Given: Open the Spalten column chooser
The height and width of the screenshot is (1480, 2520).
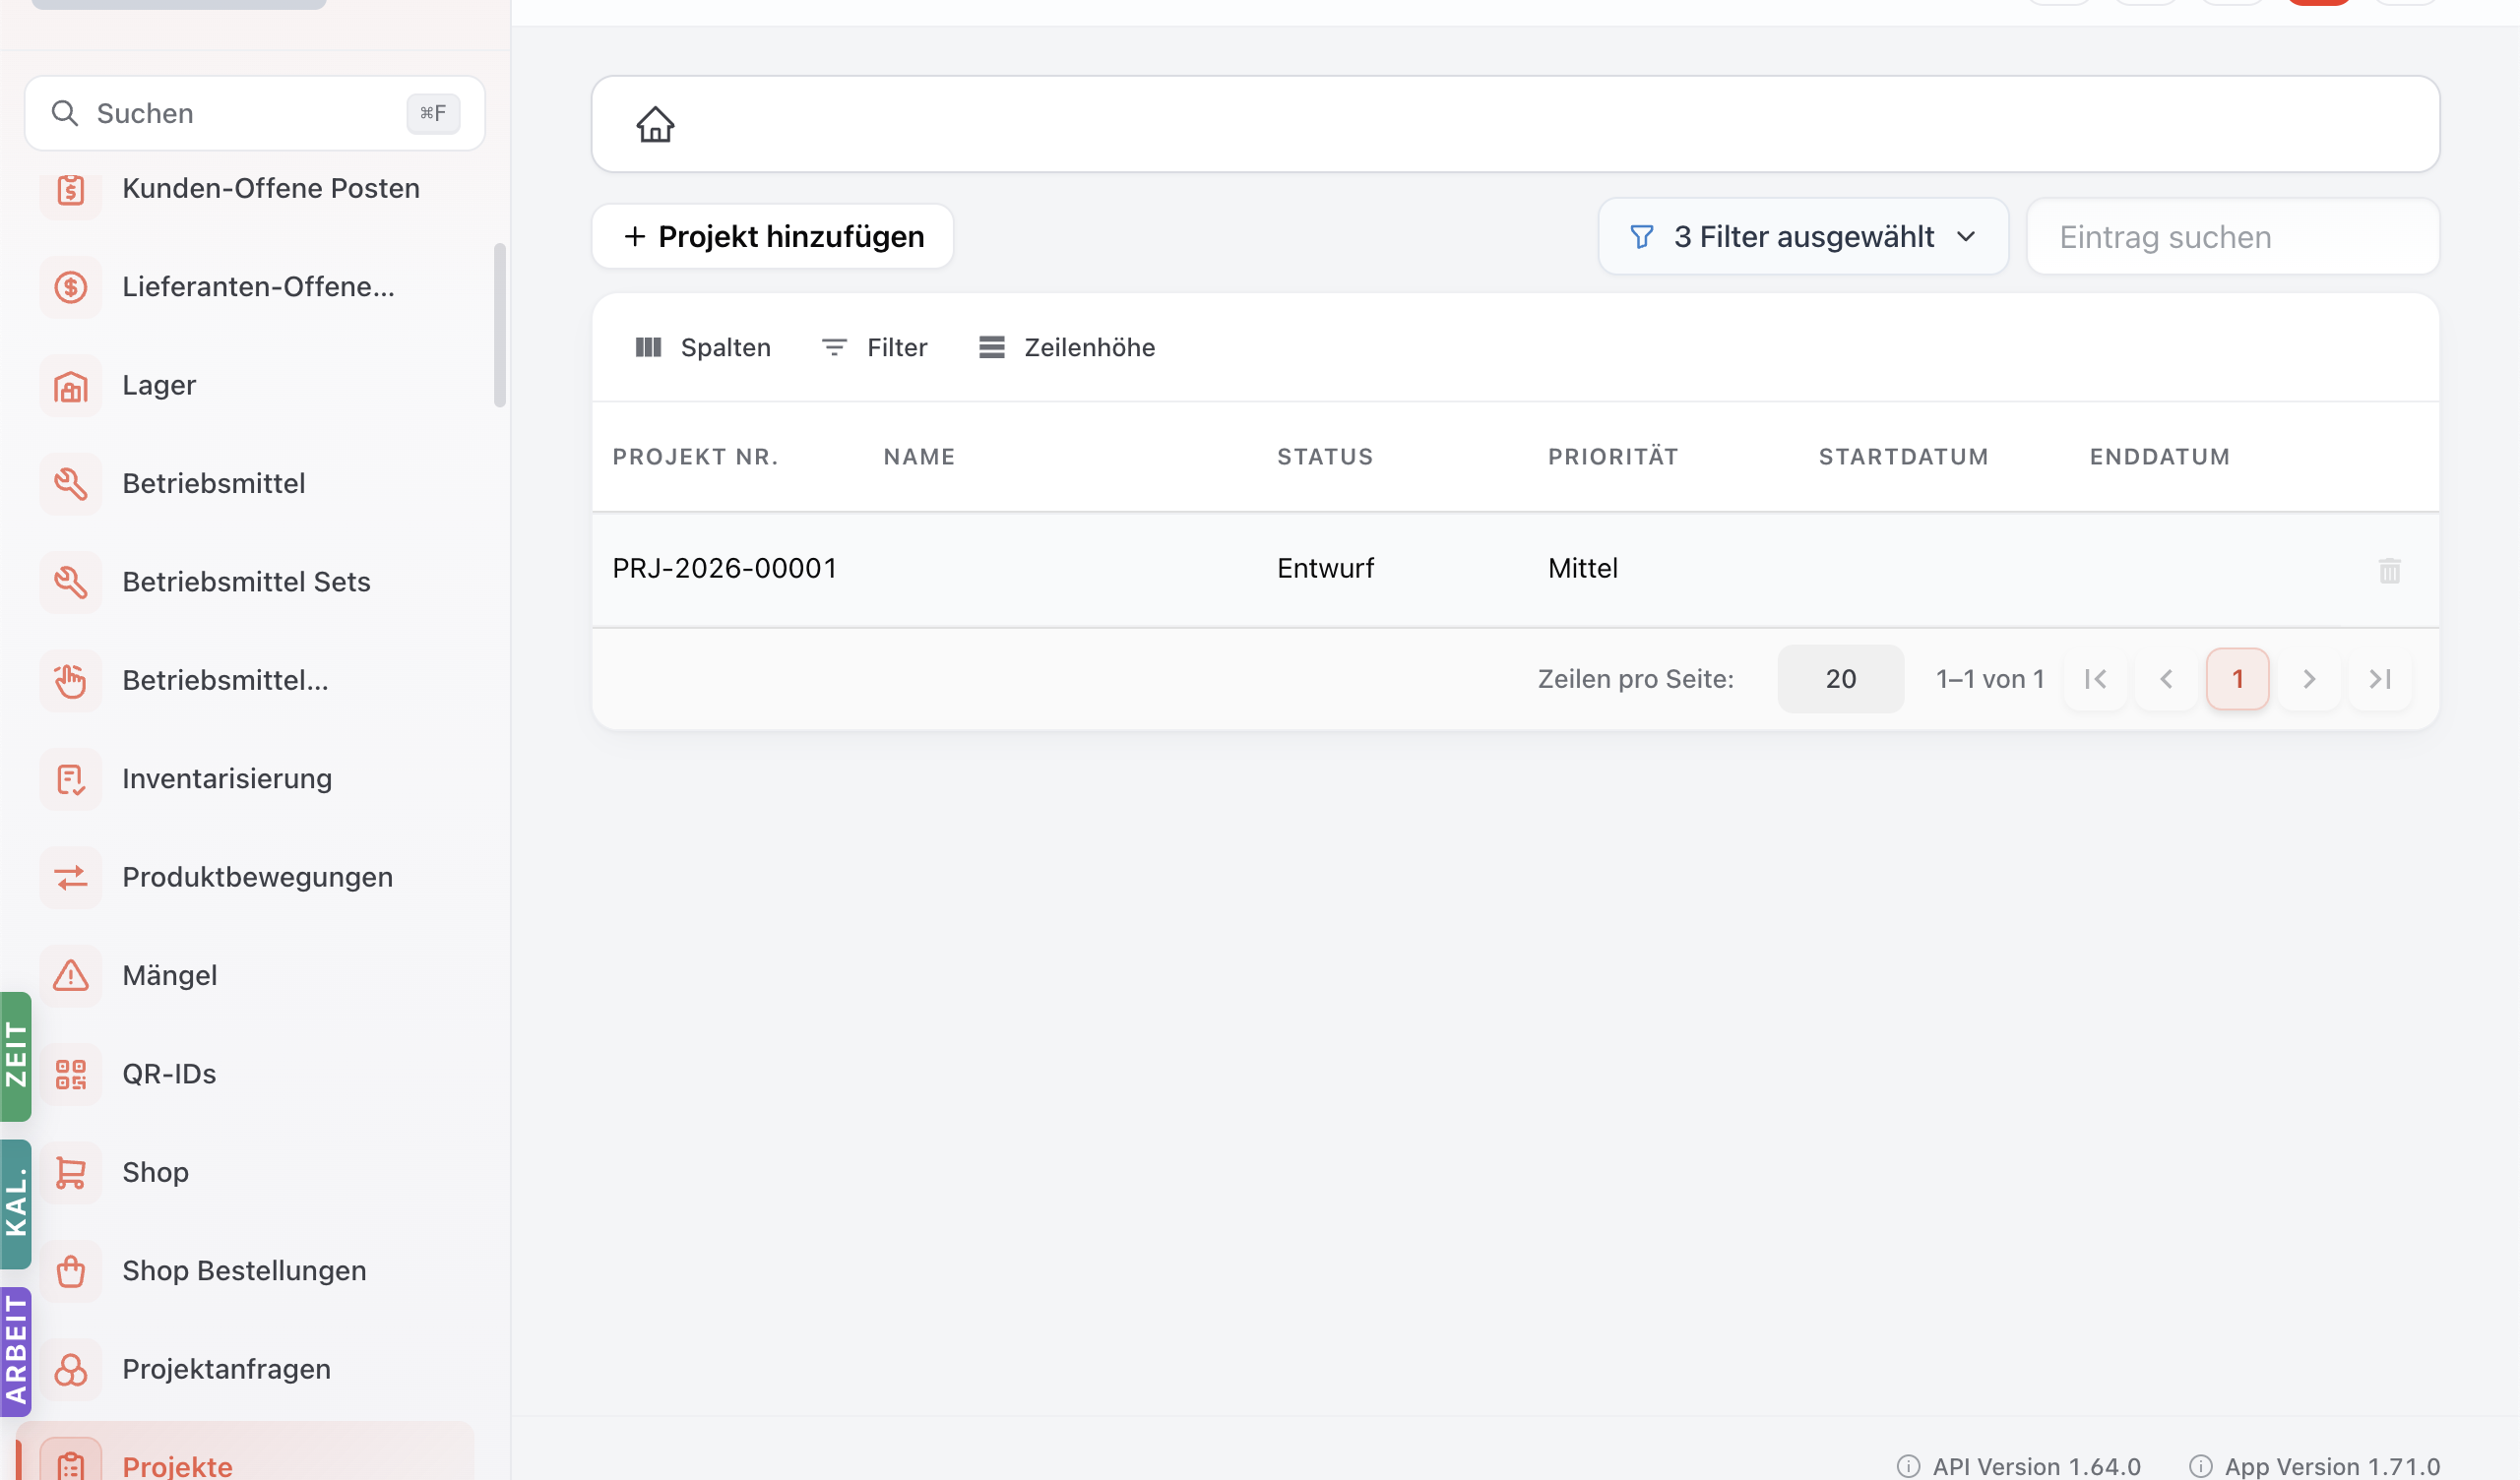Looking at the screenshot, I should (703, 348).
